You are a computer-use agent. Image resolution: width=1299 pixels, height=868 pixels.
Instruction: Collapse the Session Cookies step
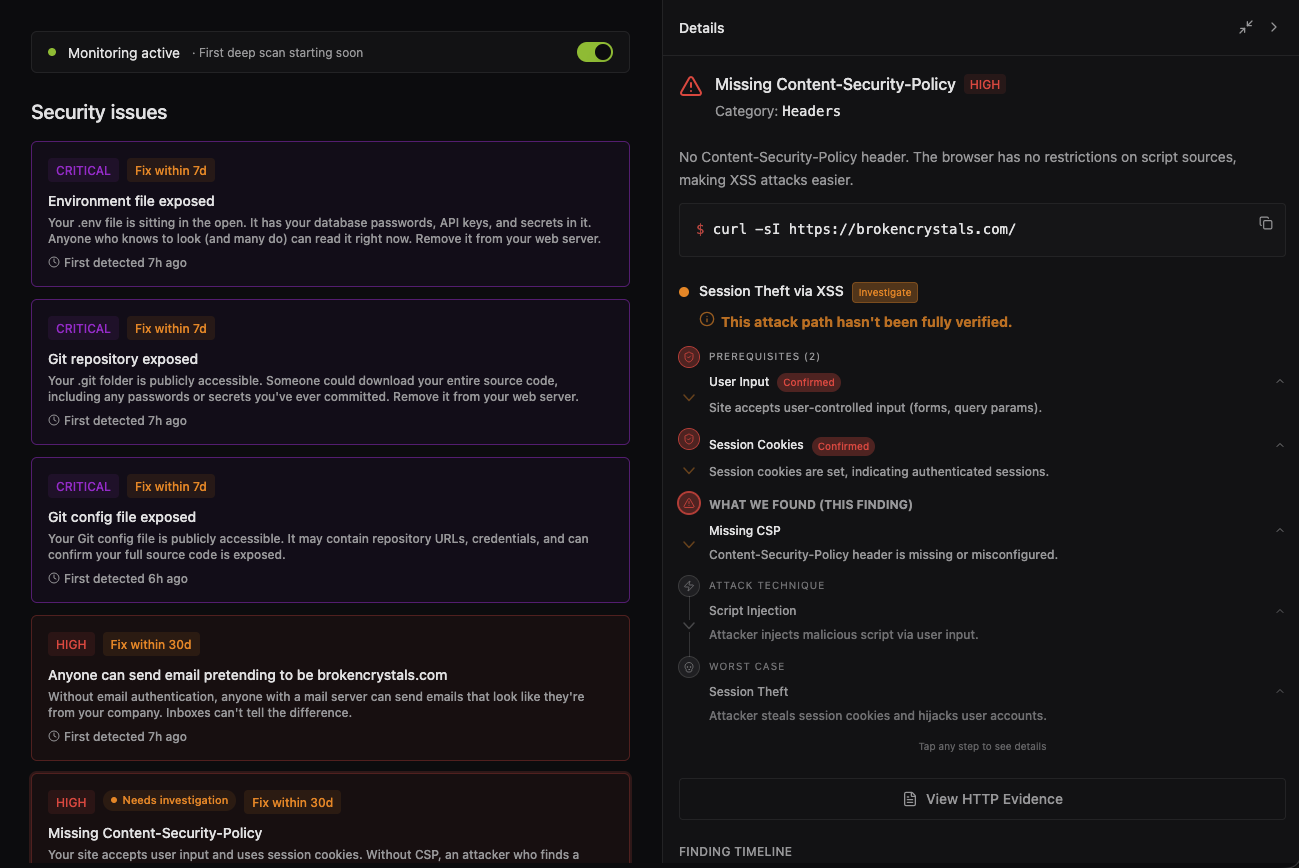pos(1279,445)
